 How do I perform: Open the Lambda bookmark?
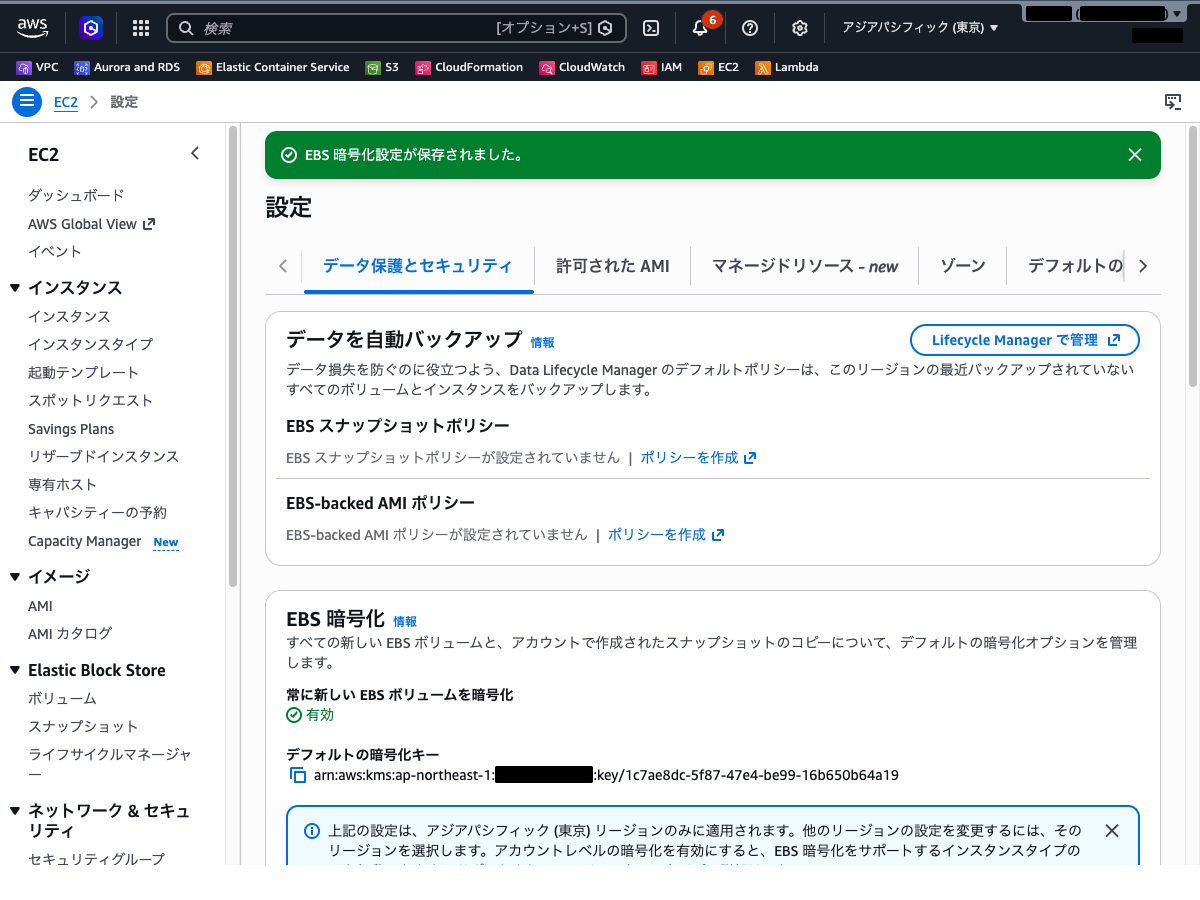(787, 67)
